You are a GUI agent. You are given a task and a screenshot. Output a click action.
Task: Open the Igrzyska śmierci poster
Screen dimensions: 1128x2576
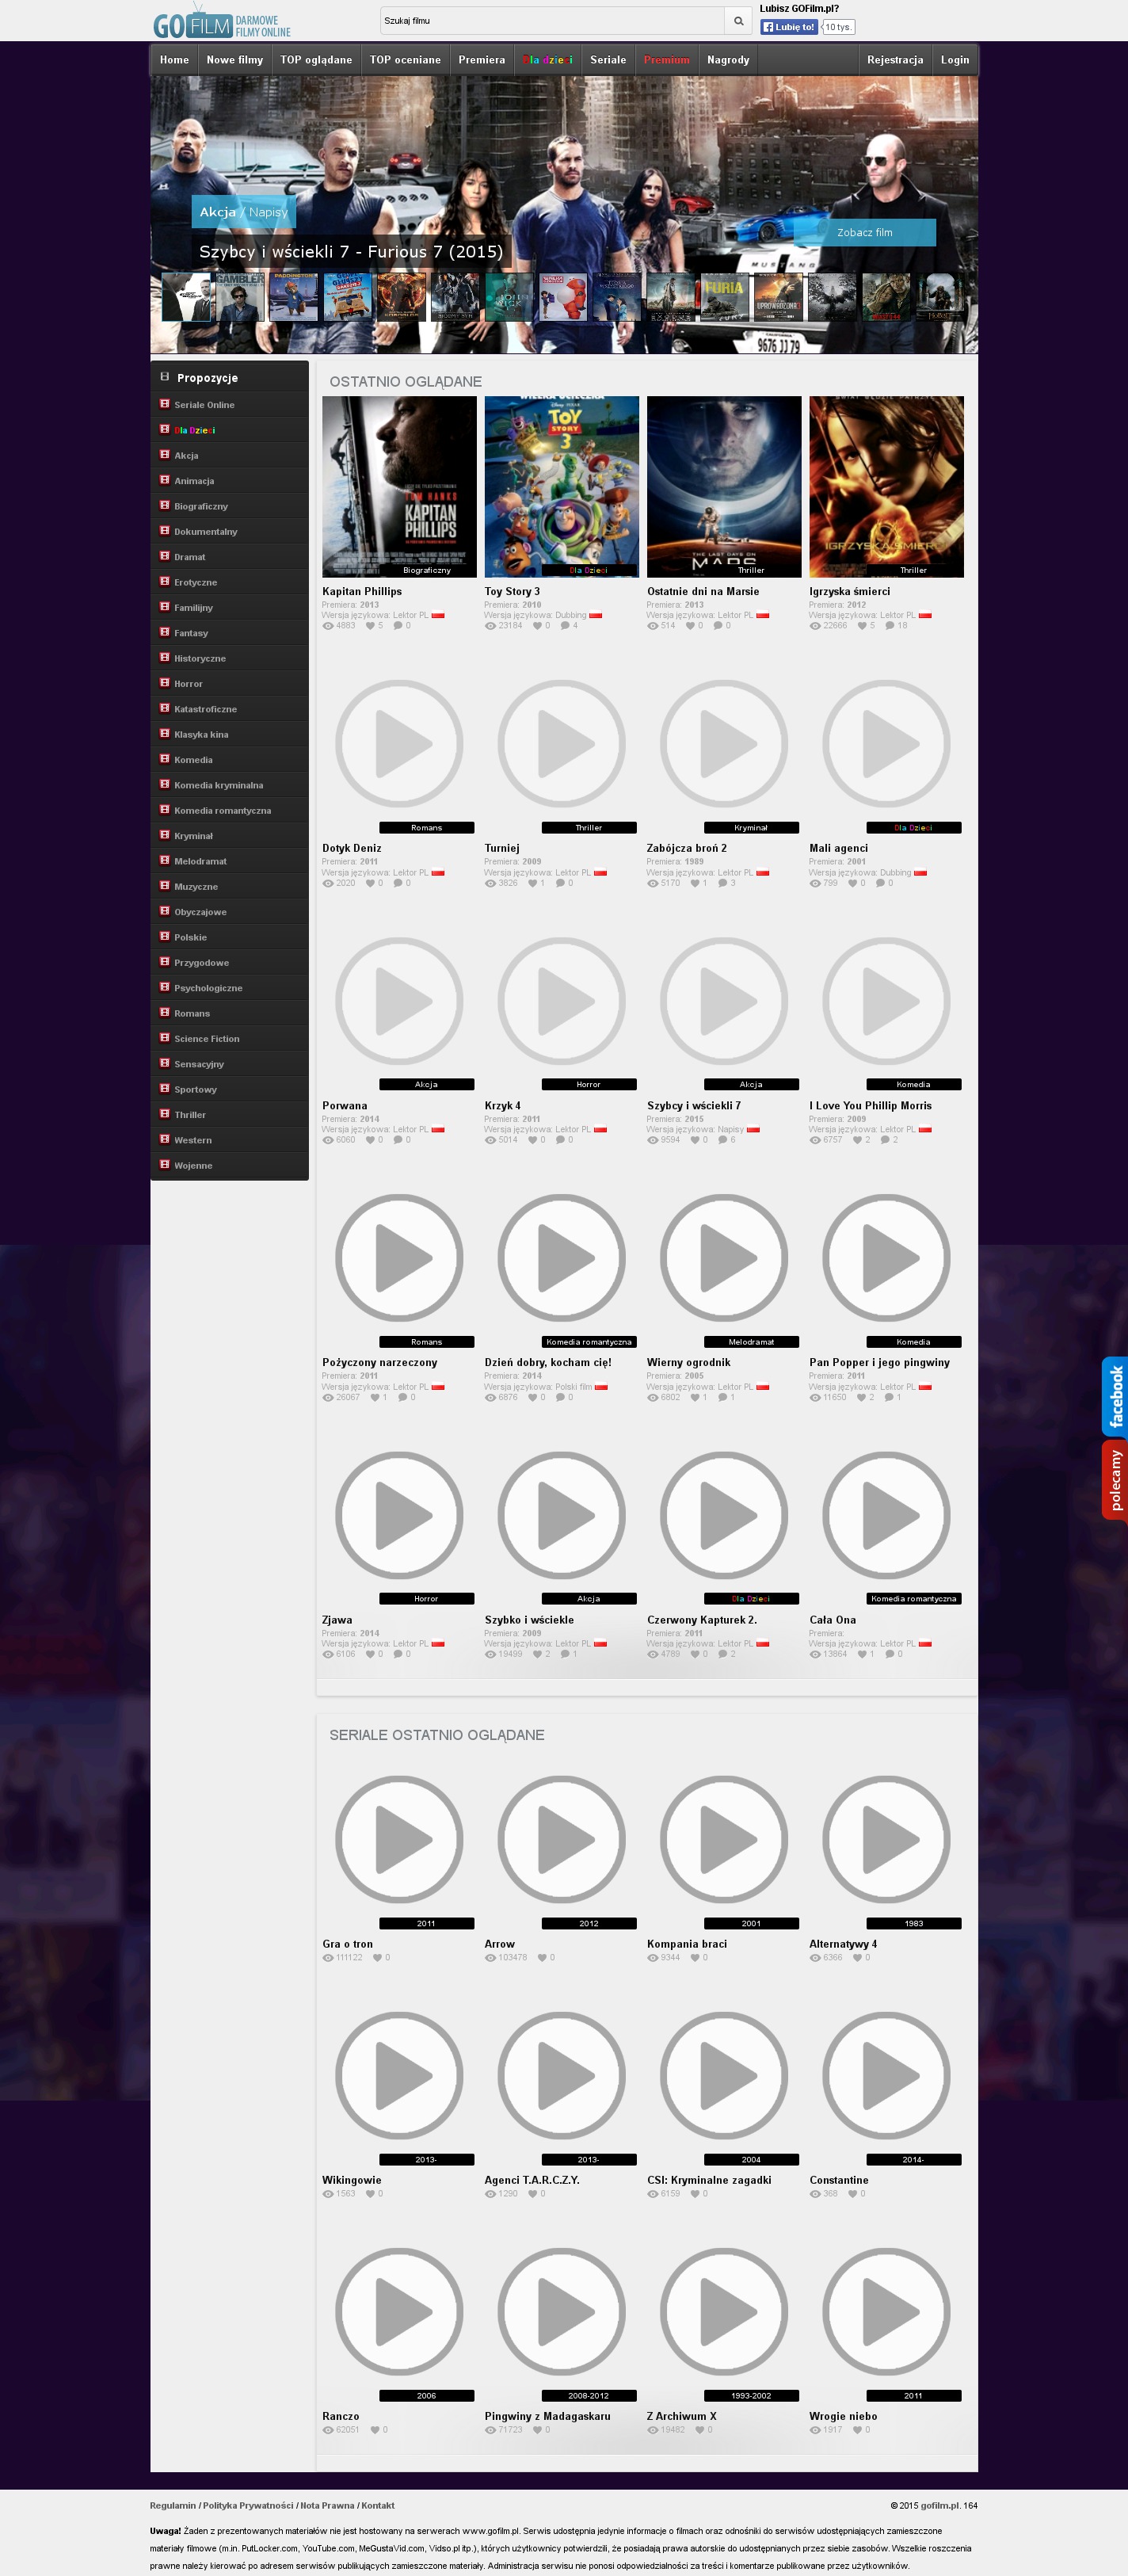[x=886, y=487]
